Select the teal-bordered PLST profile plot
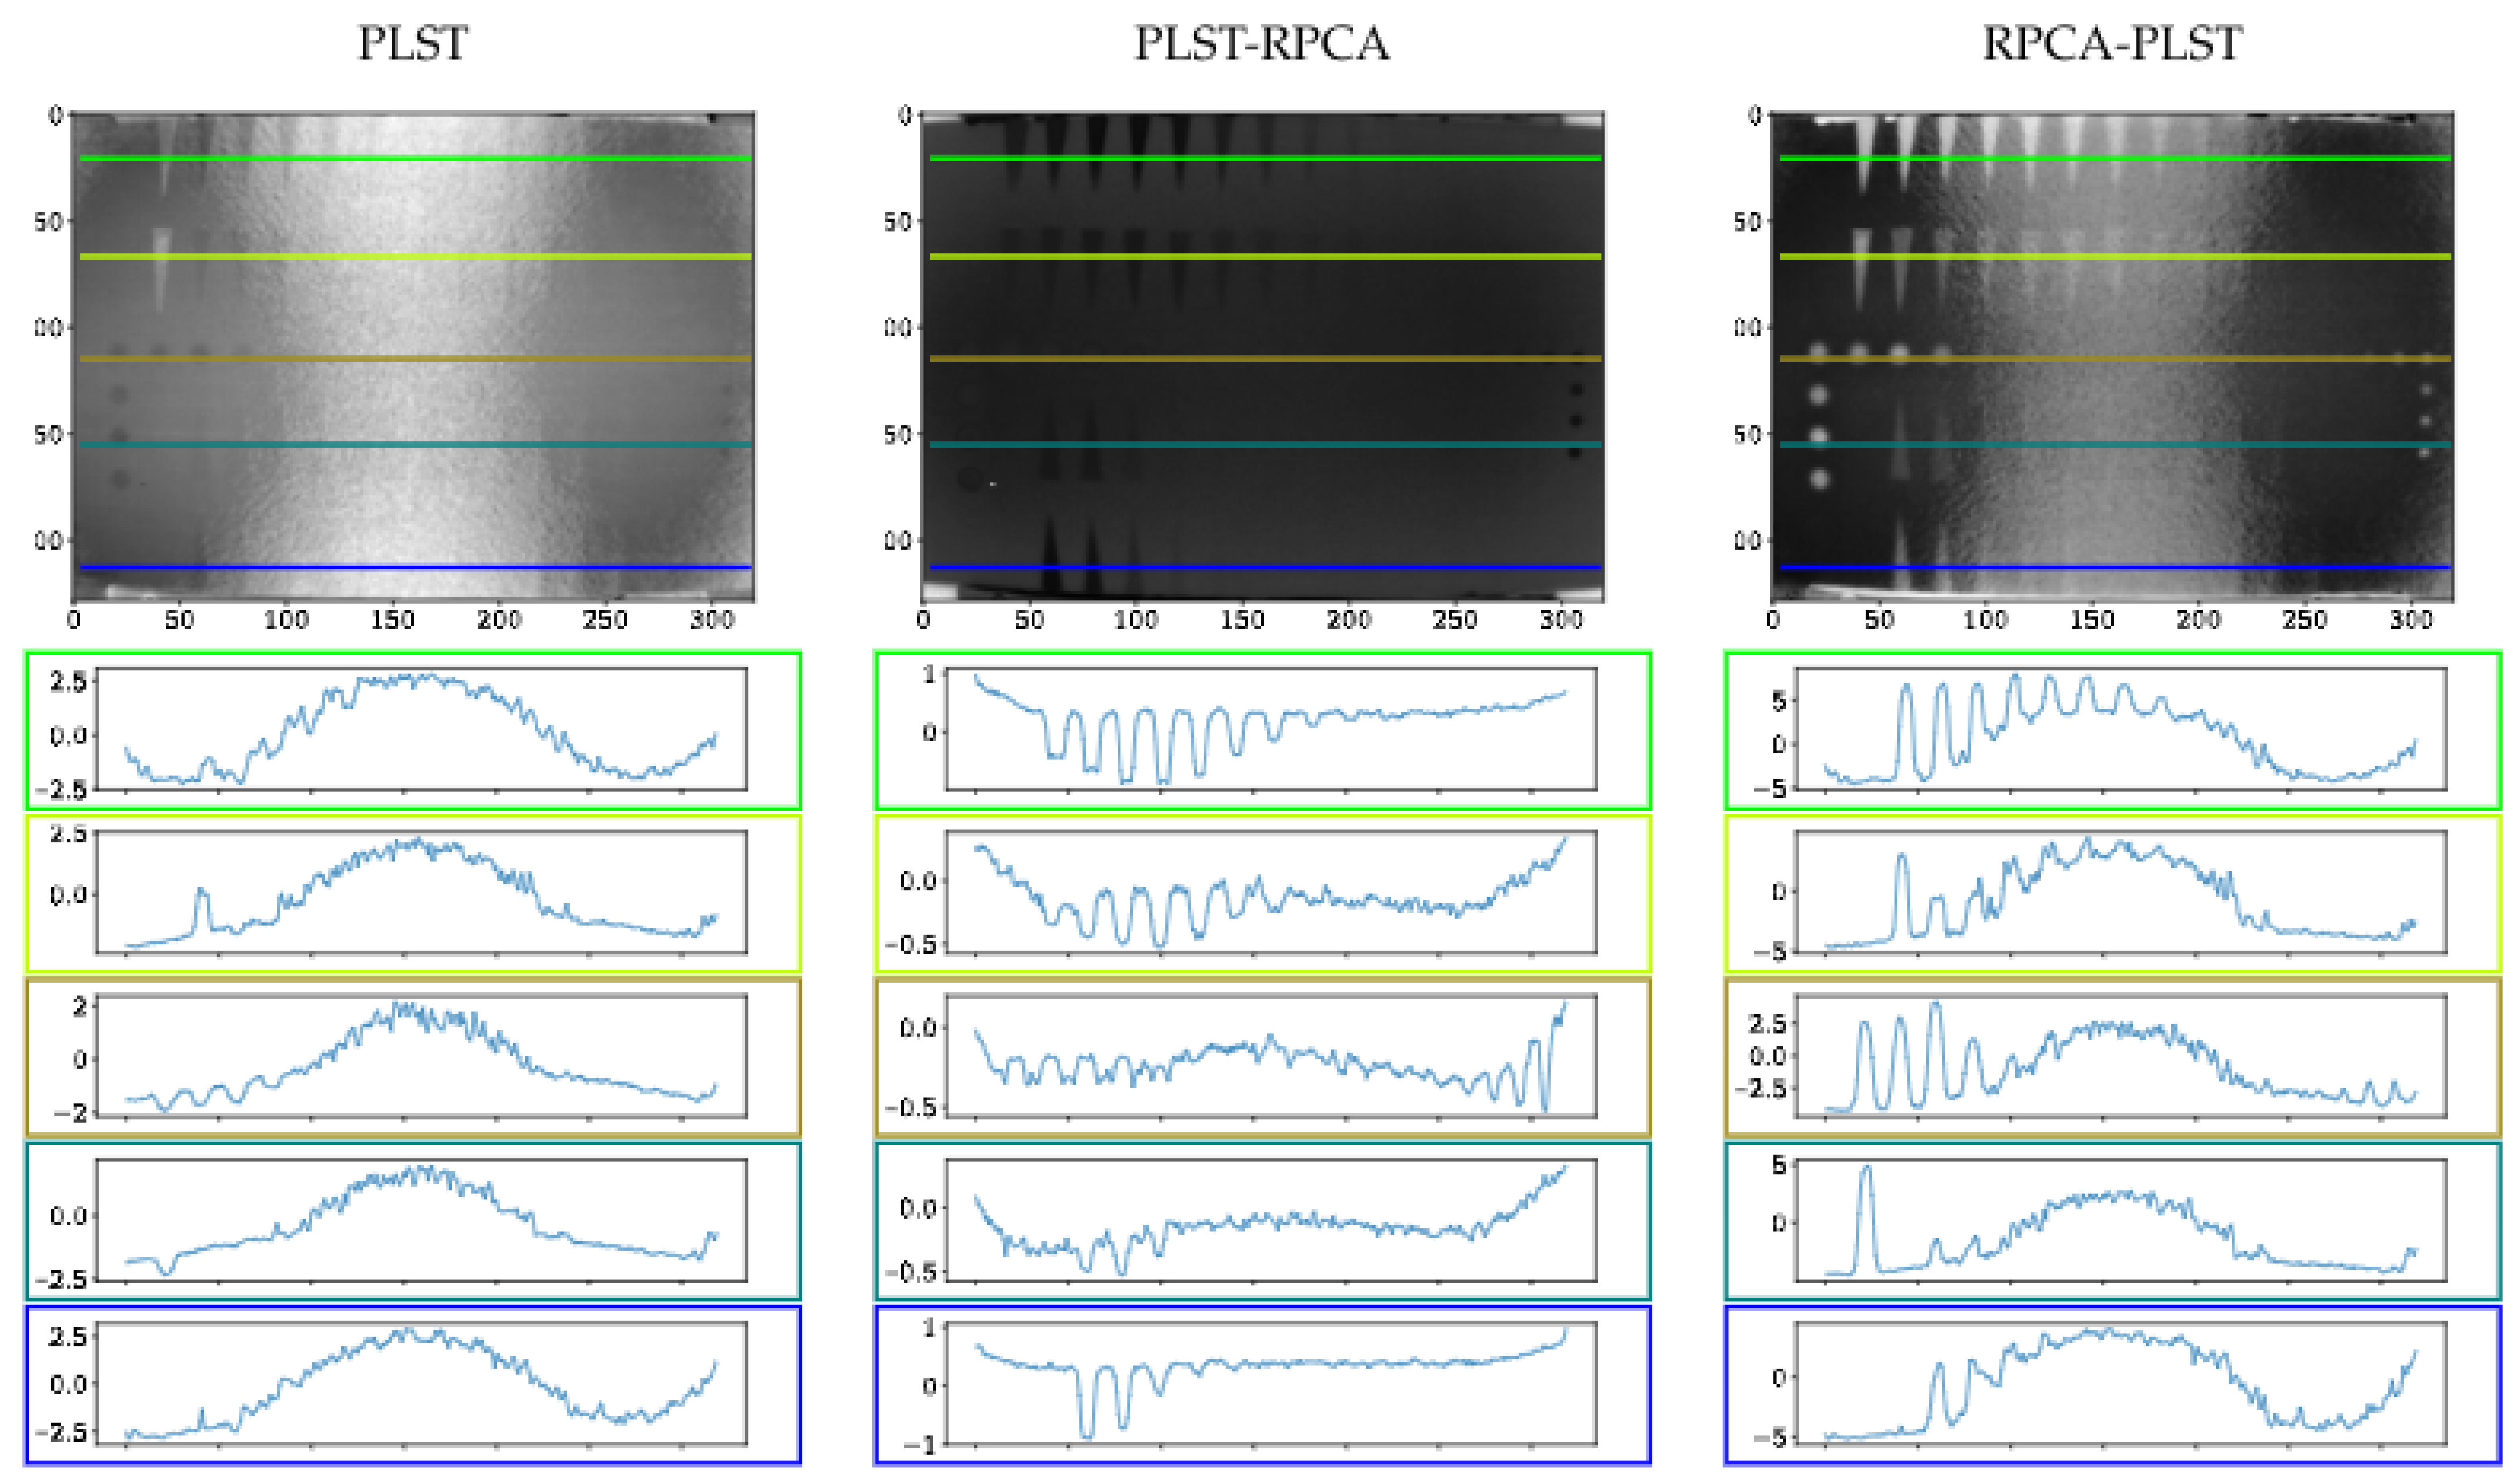This screenshot has height=1484, width=2519. [413, 1220]
